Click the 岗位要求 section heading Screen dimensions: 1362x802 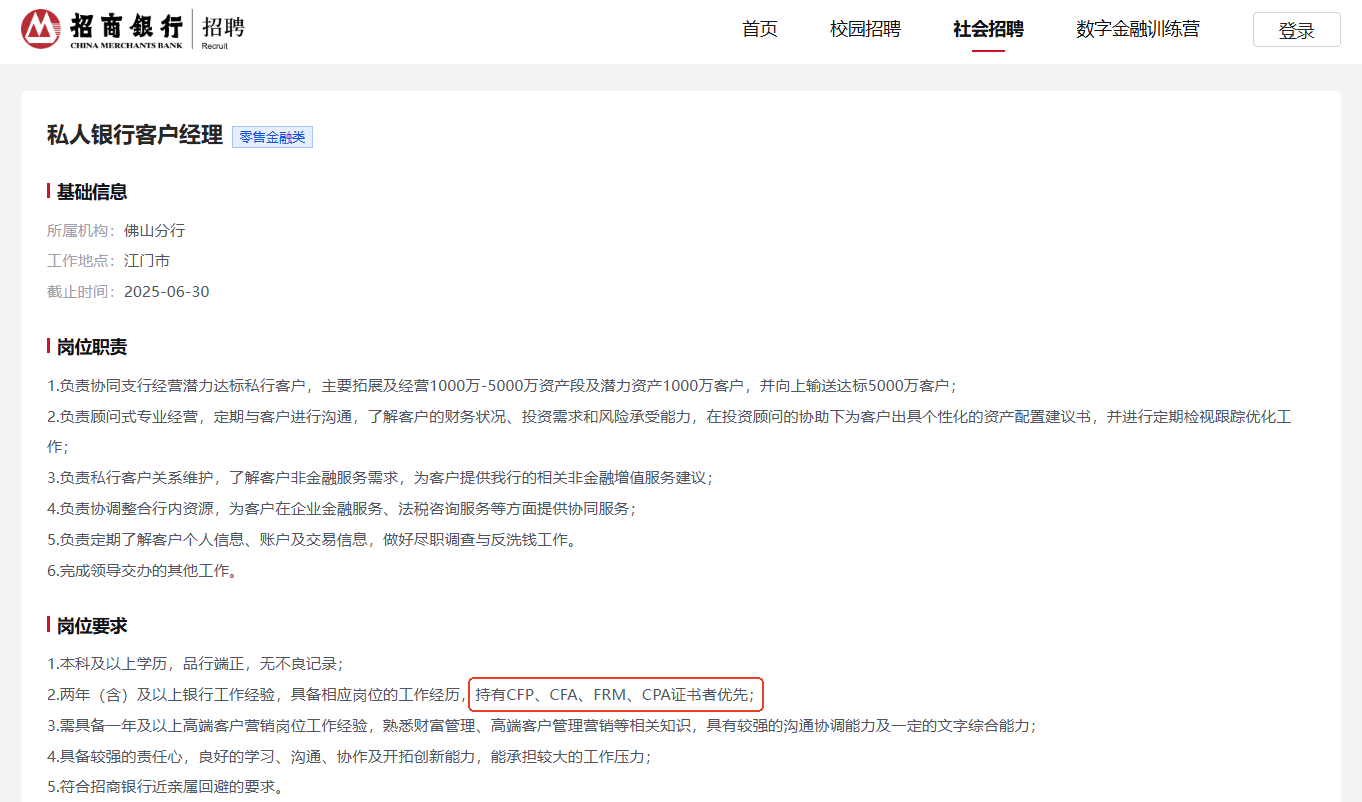point(92,626)
